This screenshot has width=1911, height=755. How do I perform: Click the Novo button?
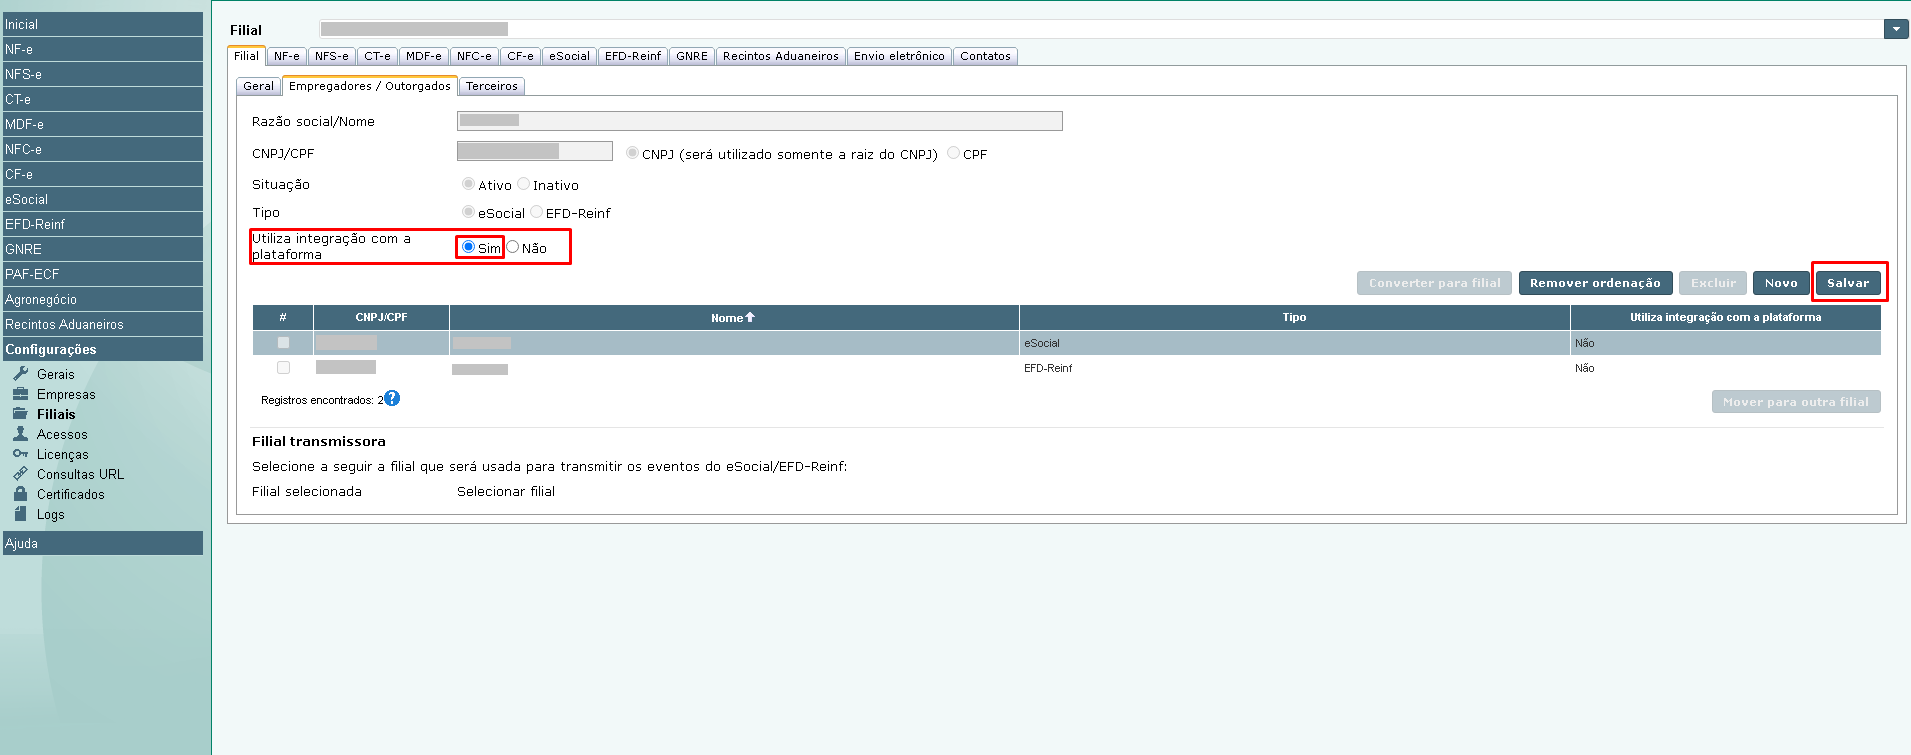point(1781,283)
